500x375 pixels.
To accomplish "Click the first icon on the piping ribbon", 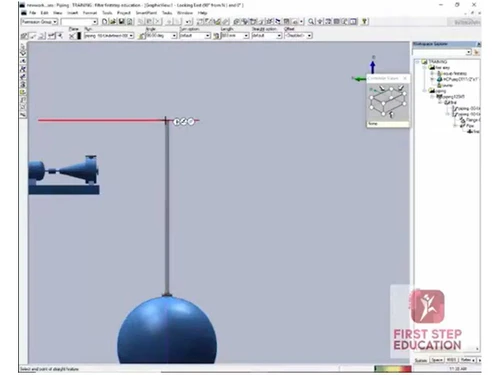I will coord(24,36).
